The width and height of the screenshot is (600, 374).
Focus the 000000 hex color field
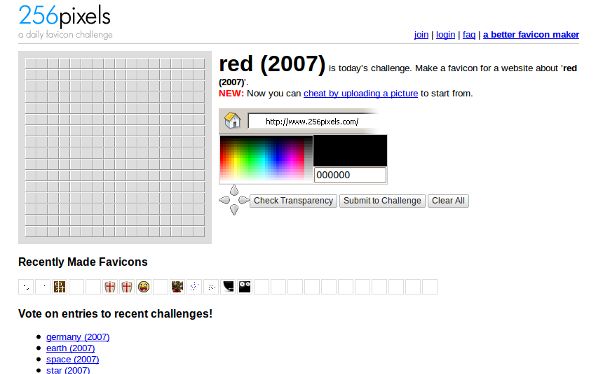coord(350,175)
